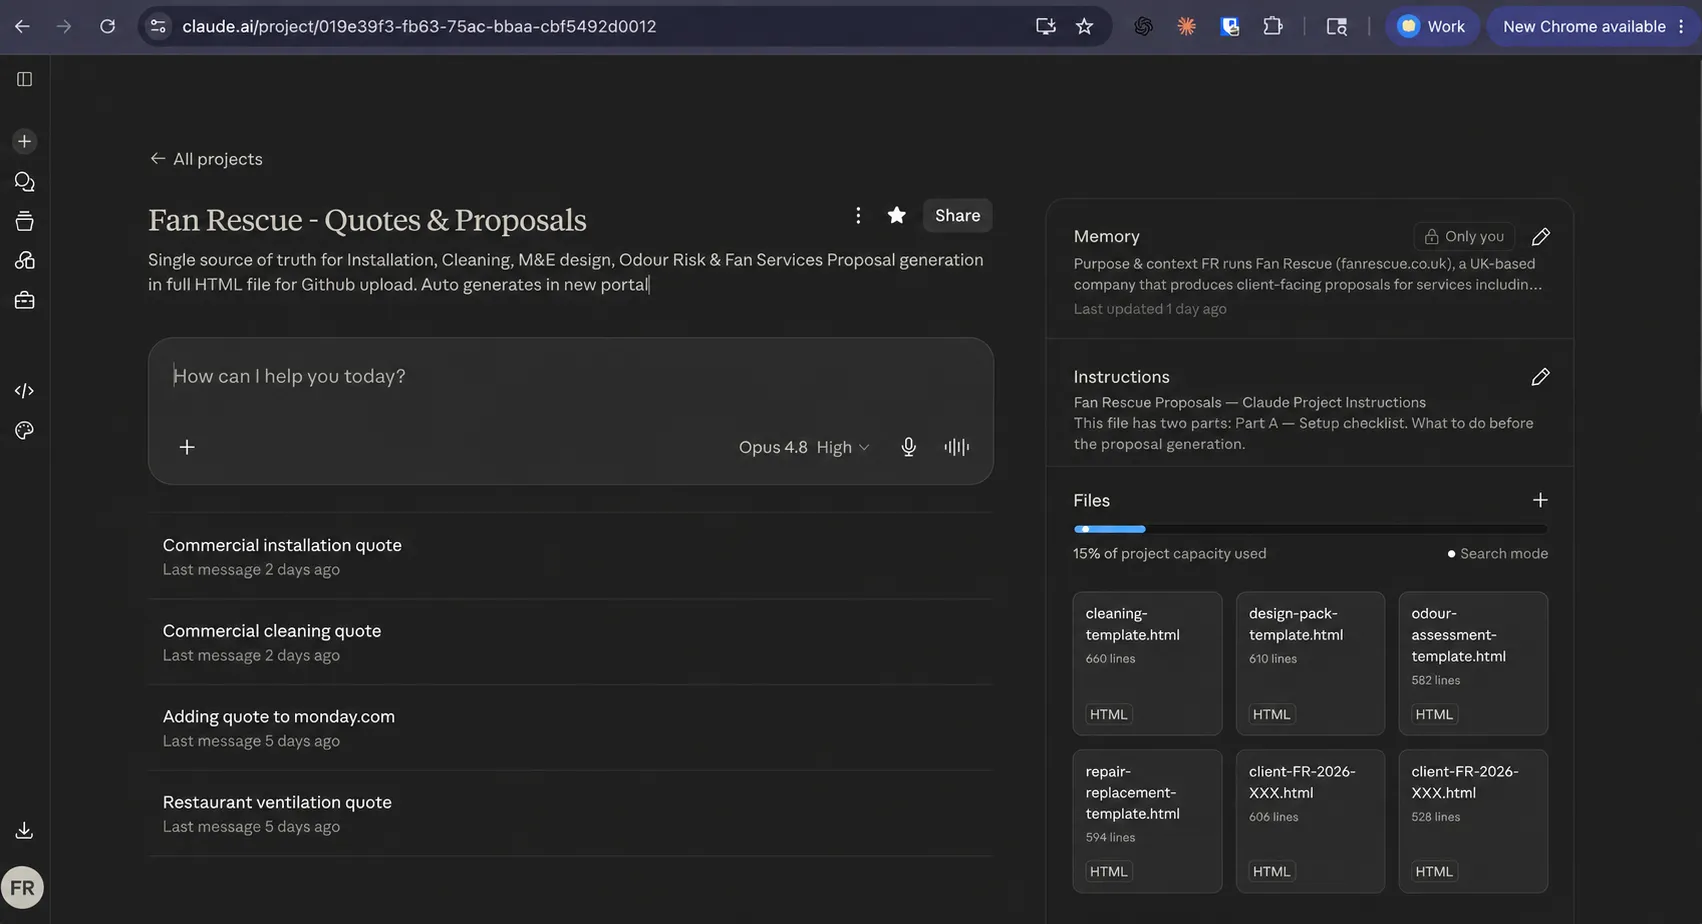Install app icon in address bar
The image size is (1702, 924).
click(x=1046, y=26)
